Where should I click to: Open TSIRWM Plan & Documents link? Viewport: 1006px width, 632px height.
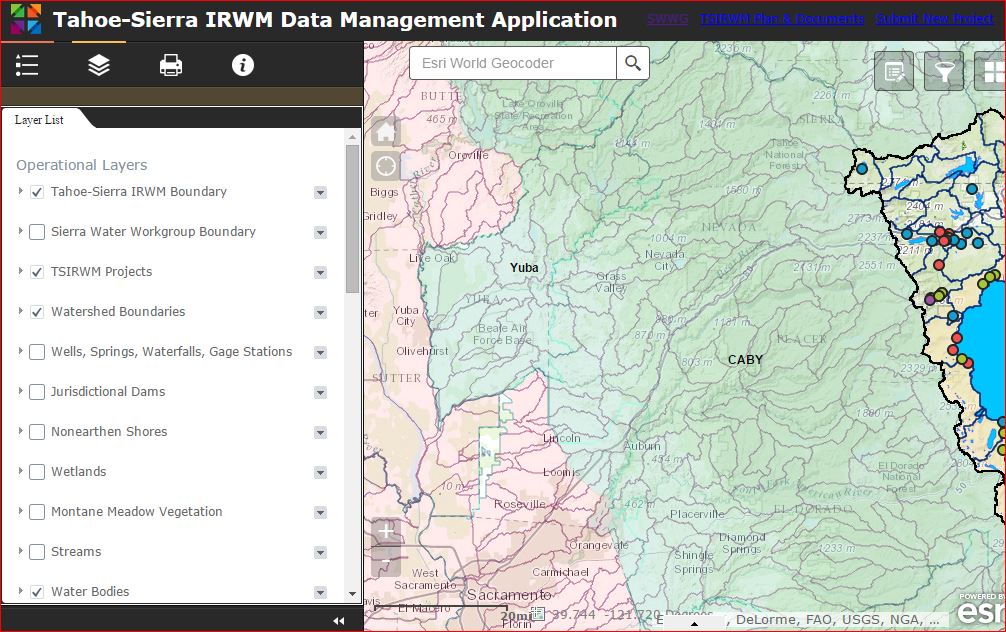pyautogui.click(x=781, y=19)
